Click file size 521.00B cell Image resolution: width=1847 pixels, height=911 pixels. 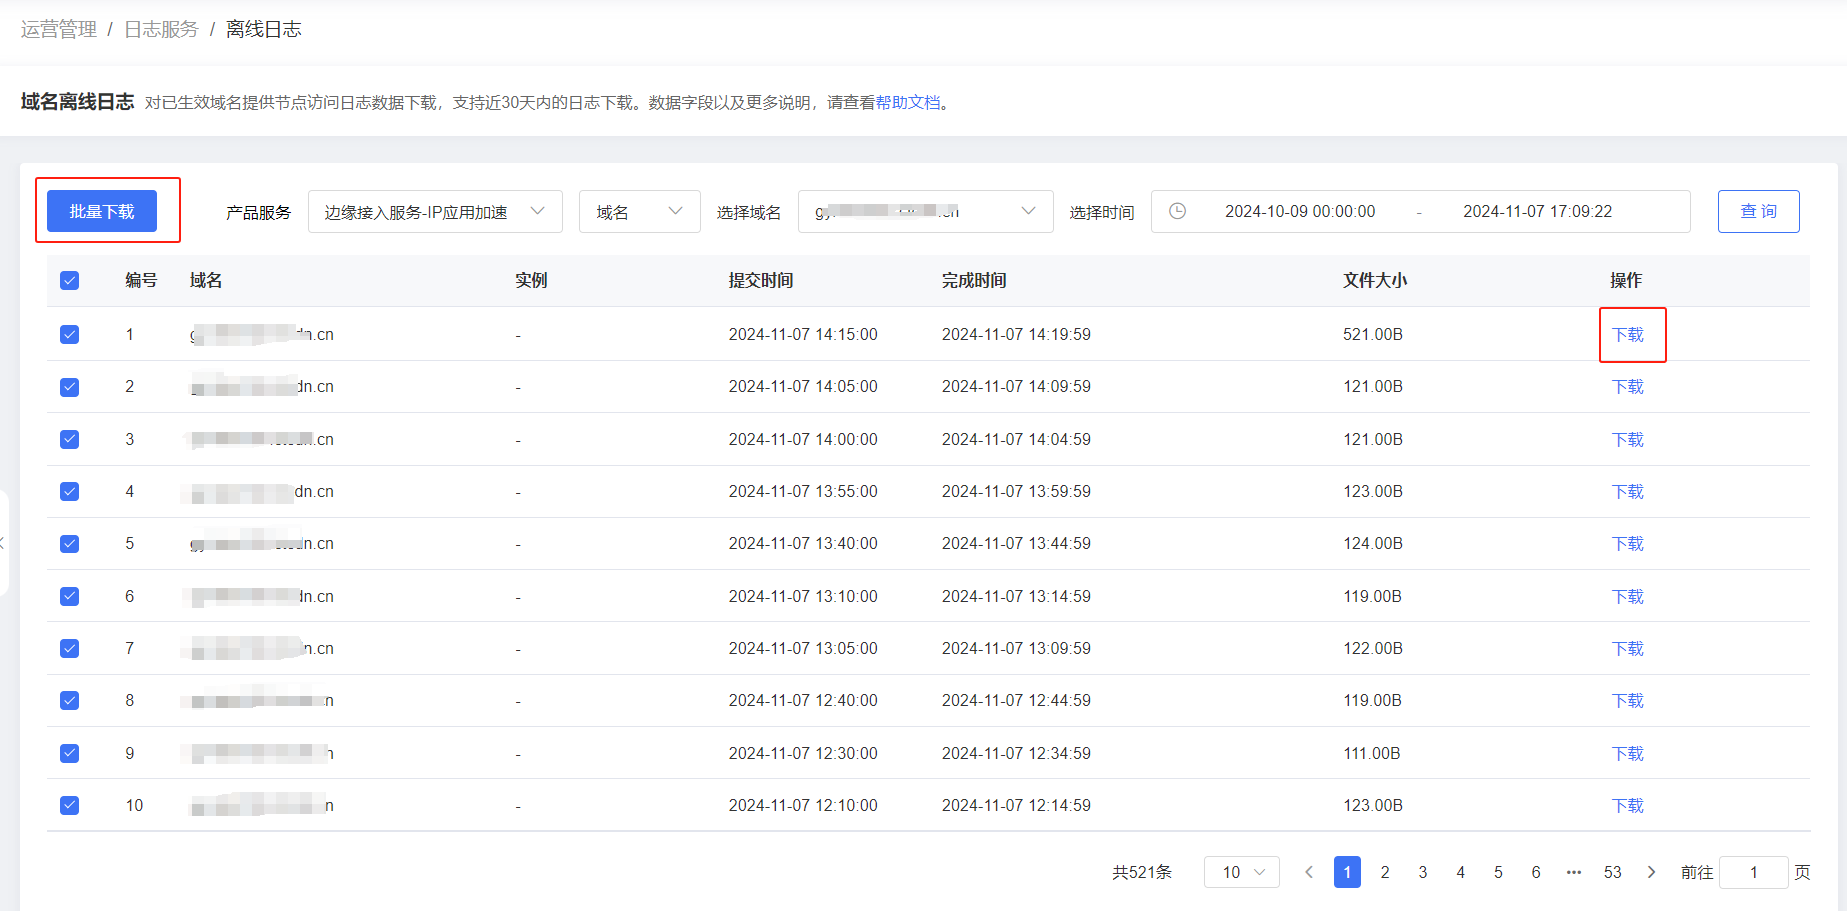[x=1373, y=334]
